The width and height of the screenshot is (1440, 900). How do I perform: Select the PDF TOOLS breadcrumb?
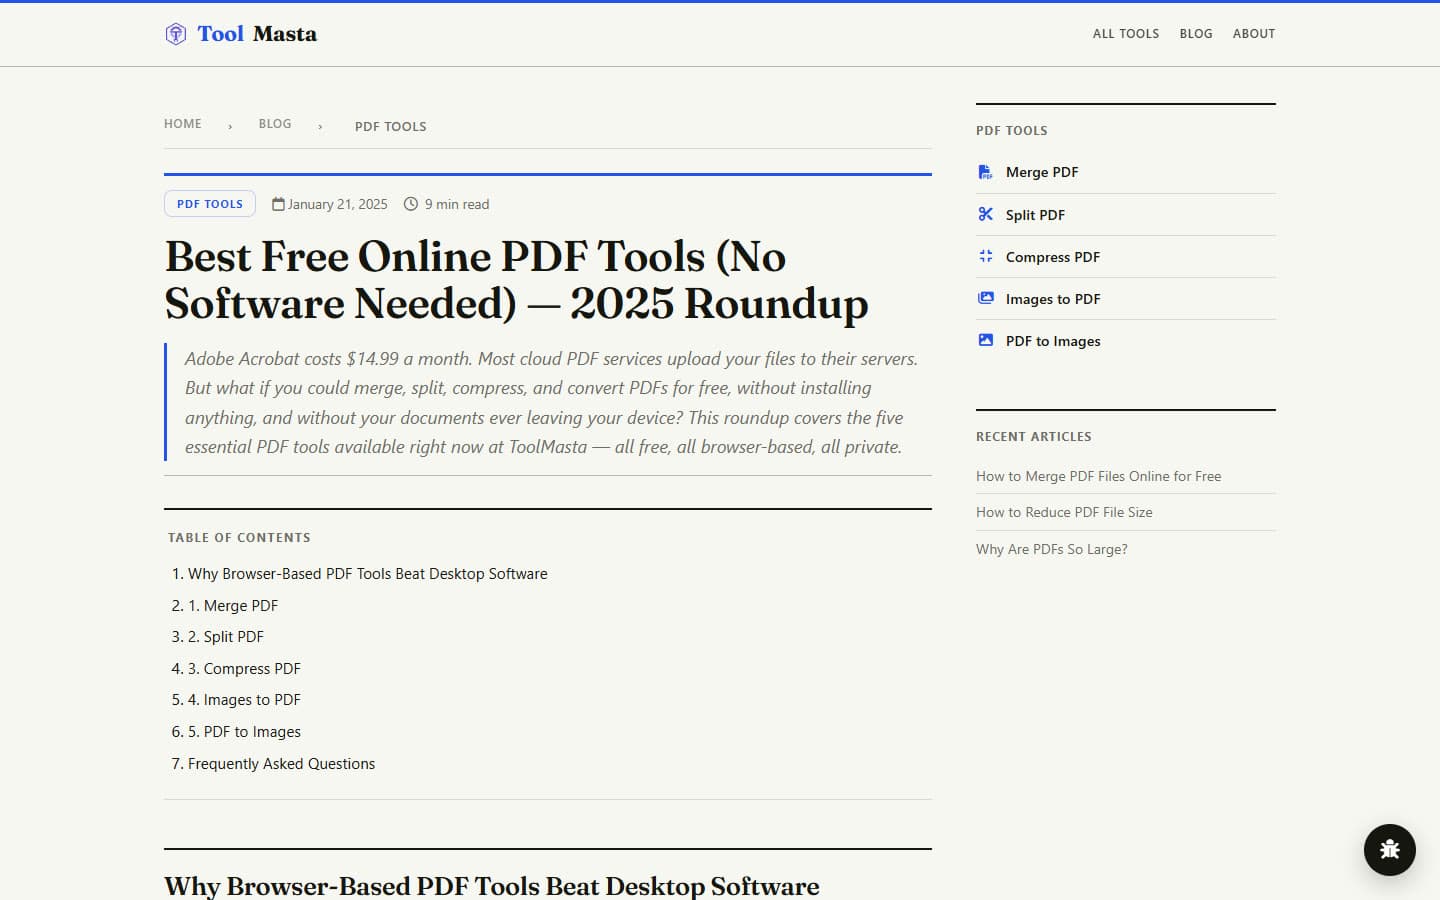(391, 127)
